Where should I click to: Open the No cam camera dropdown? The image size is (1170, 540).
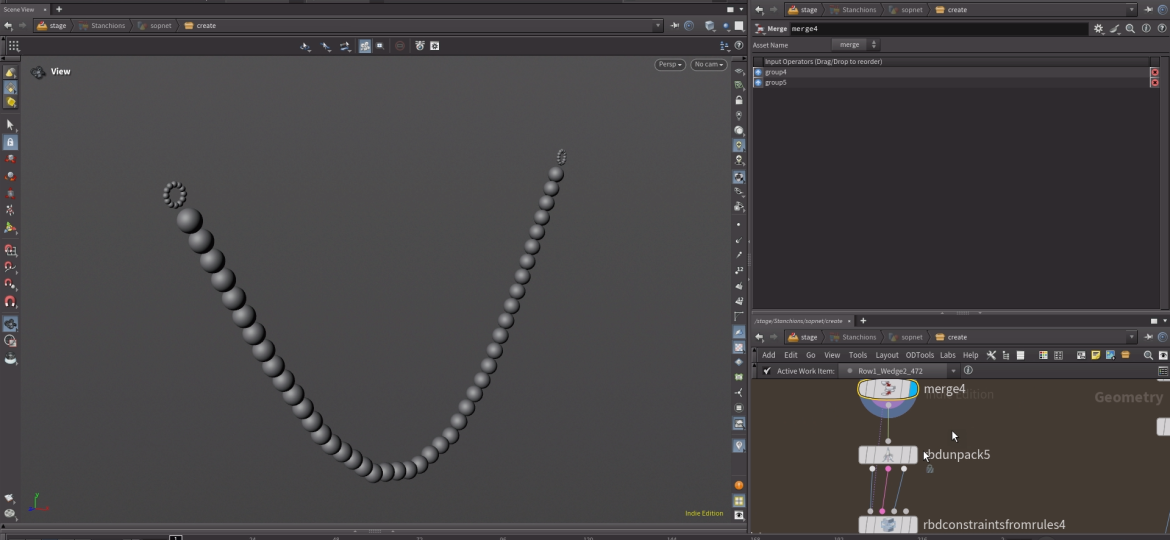(708, 65)
